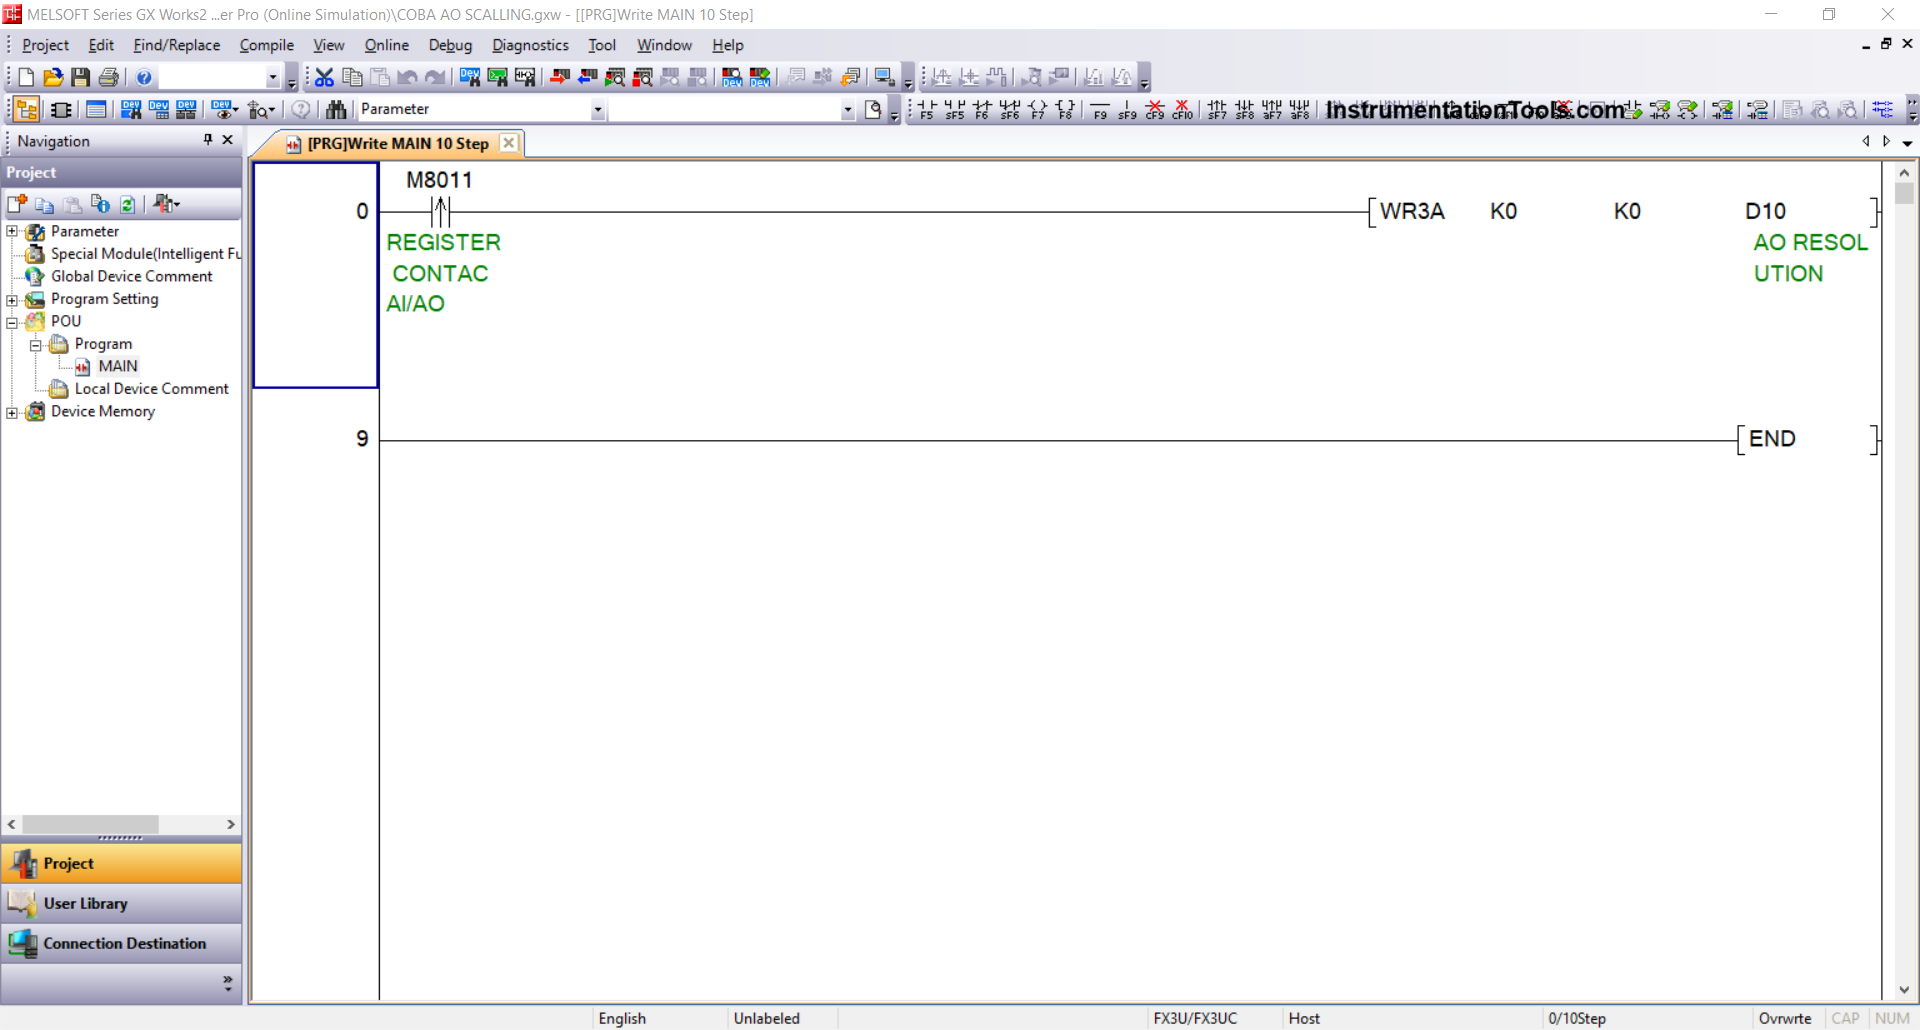The height and width of the screenshot is (1030, 1920).
Task: Insert falling pulse contact sF8 icon
Action: click(1245, 109)
